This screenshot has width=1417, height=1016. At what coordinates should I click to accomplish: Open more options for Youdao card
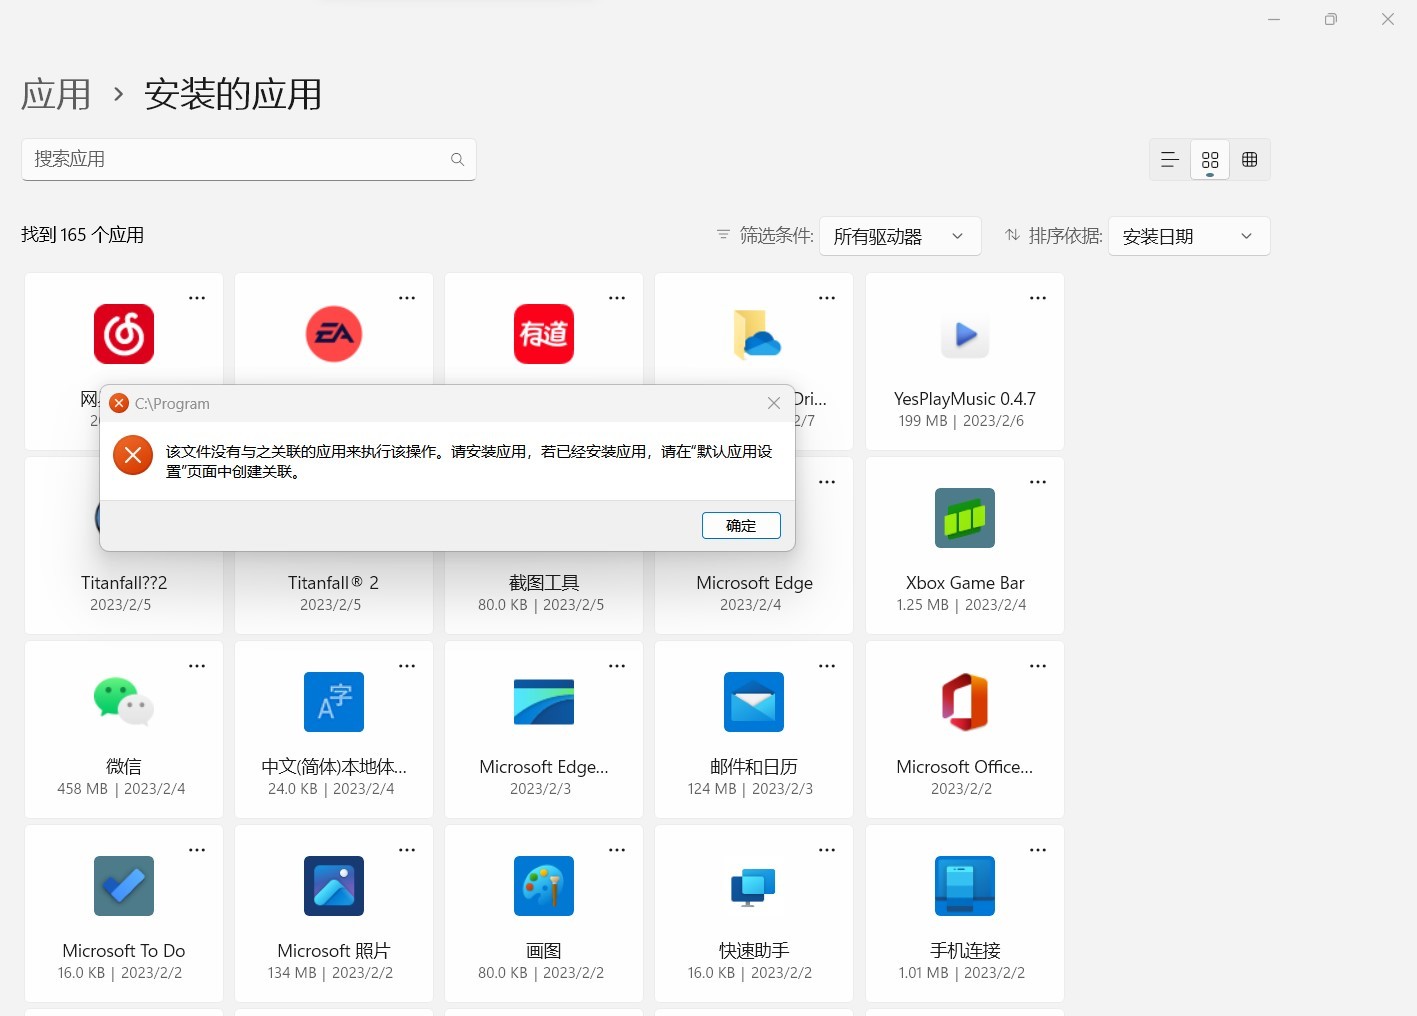point(617,298)
